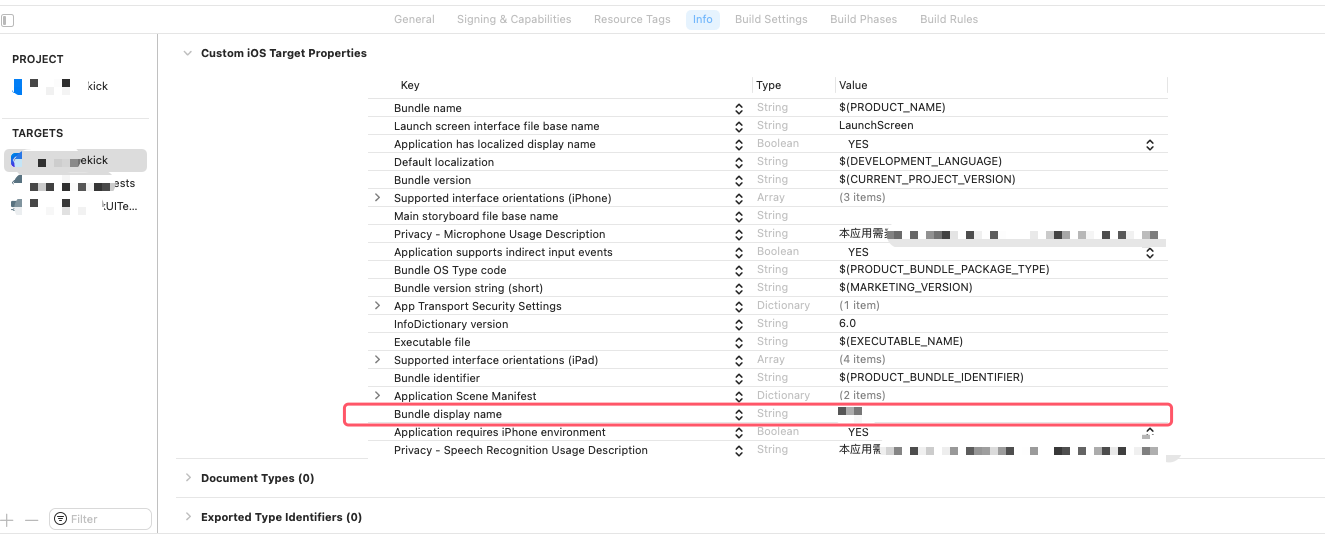1325x541 pixels.
Task: Select Application requires iPhone environment key
Action: tap(500, 432)
